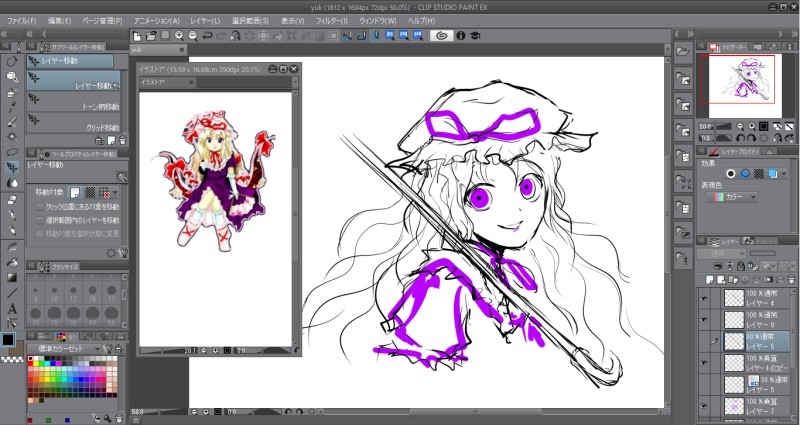Select the Straight line tool in toolbox
Image resolution: width=800 pixels, height=425 pixels.
point(11,293)
